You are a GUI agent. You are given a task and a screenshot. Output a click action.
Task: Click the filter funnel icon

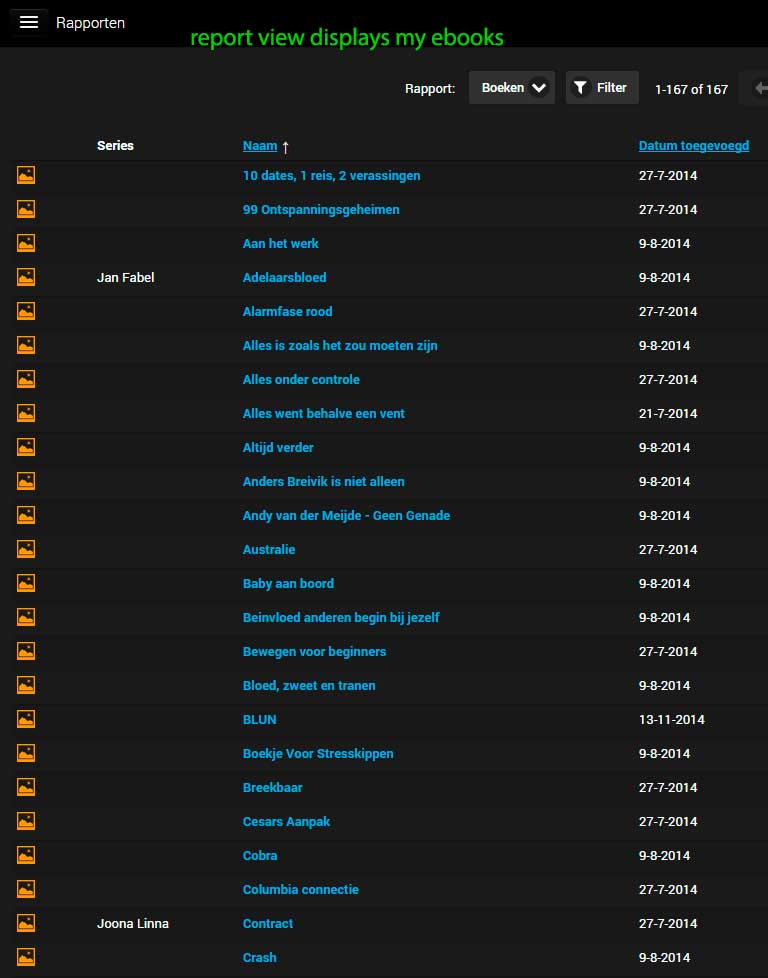580,87
